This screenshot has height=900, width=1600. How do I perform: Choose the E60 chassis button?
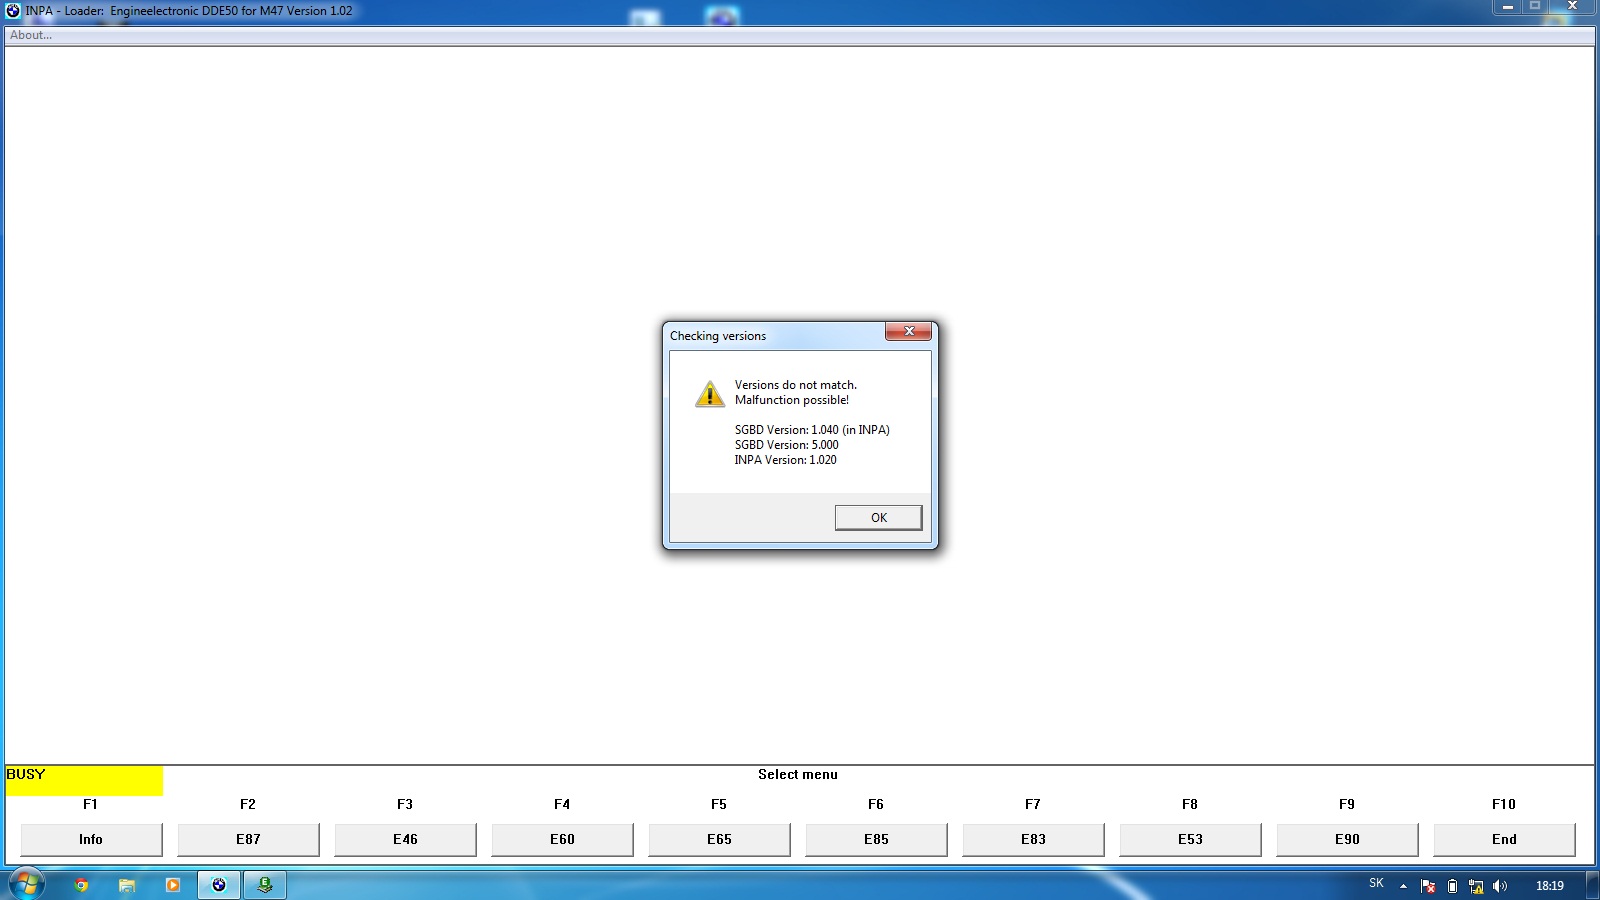562,839
